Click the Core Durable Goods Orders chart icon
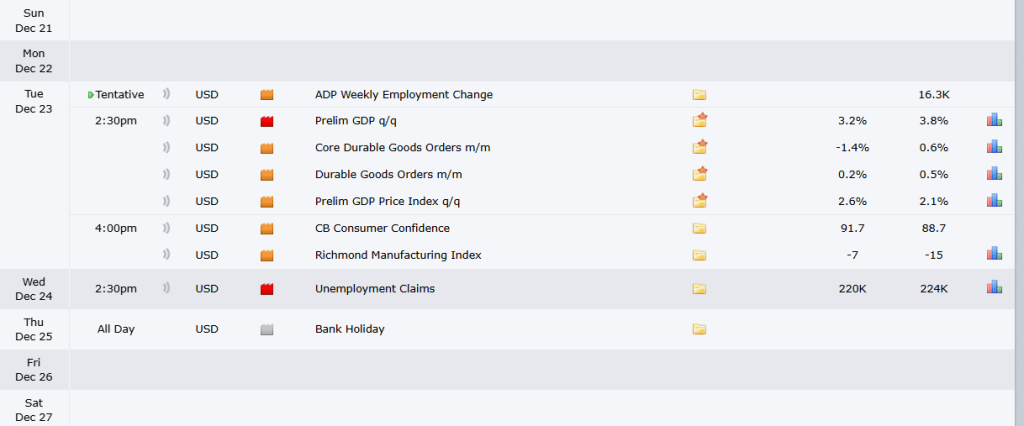Viewport: 1024px width, 426px height. tap(994, 148)
